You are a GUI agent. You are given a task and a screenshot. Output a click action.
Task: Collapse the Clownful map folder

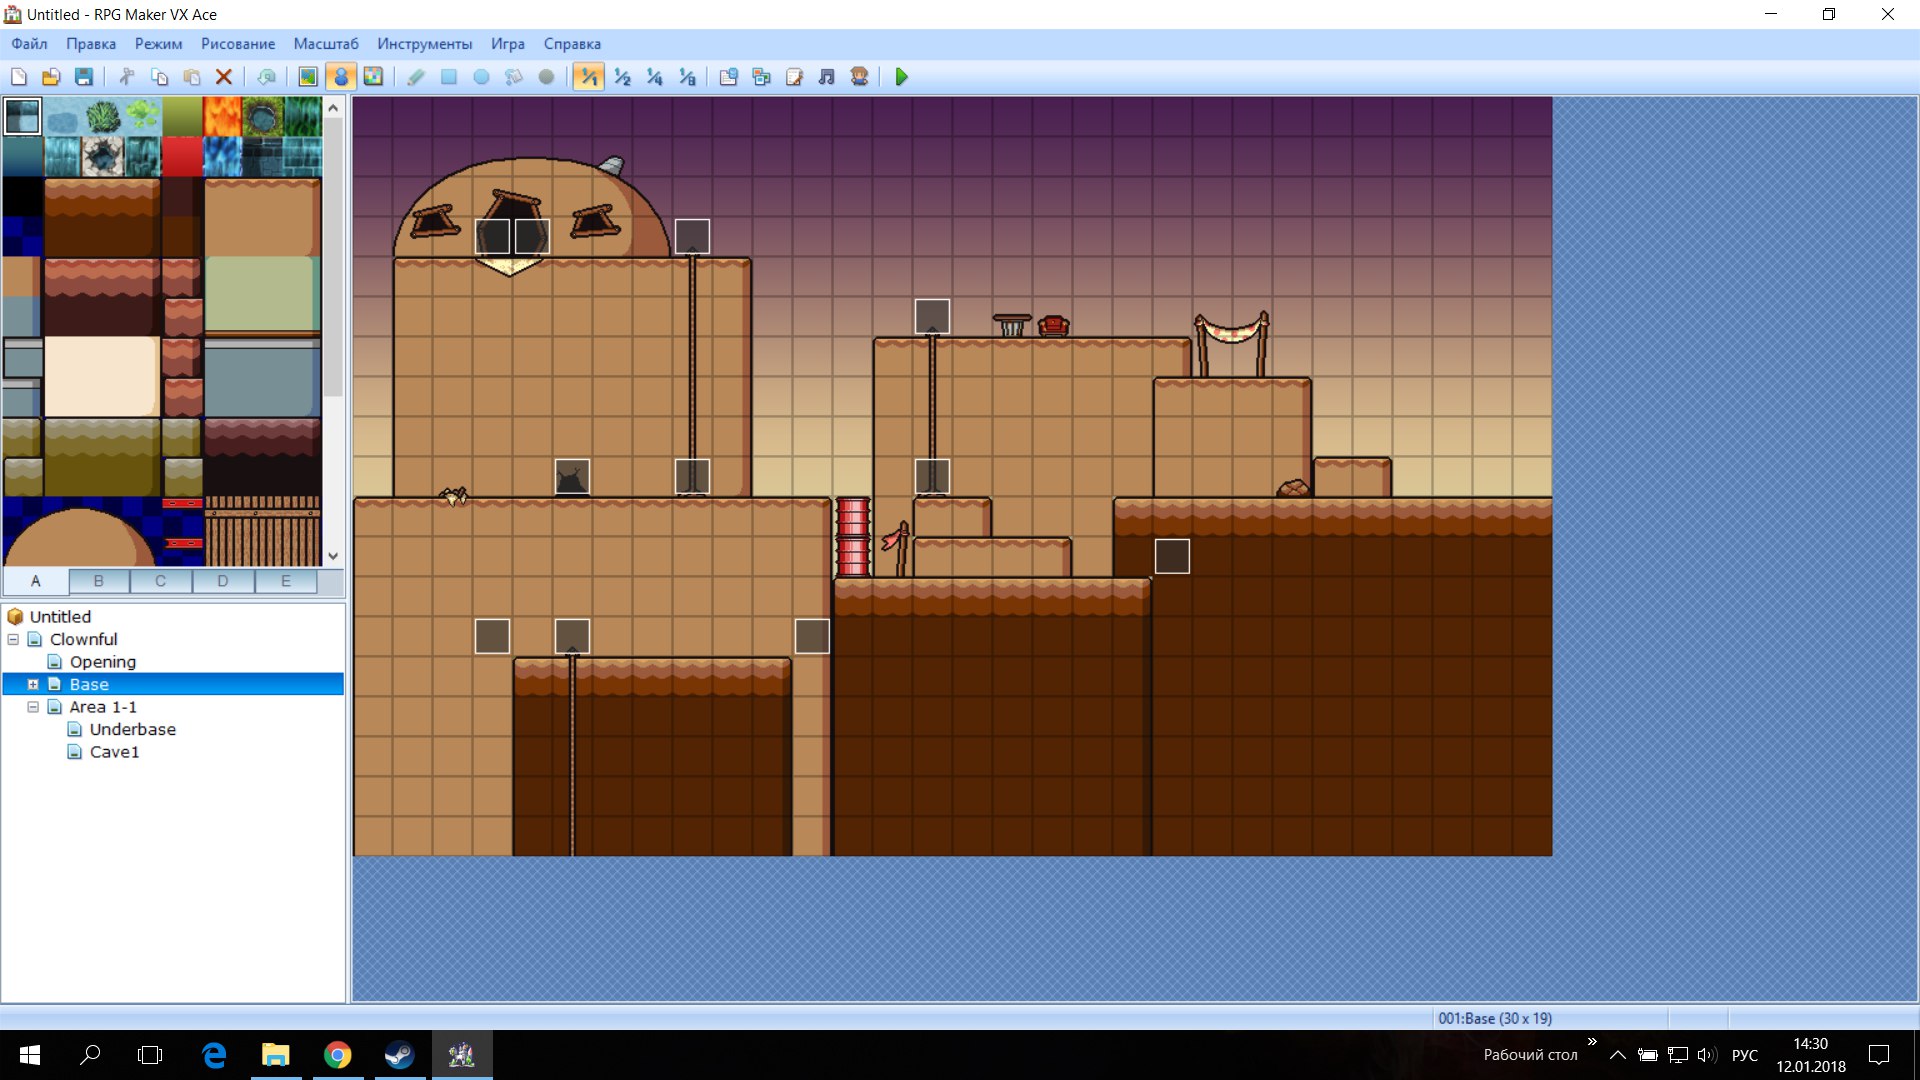tap(13, 639)
